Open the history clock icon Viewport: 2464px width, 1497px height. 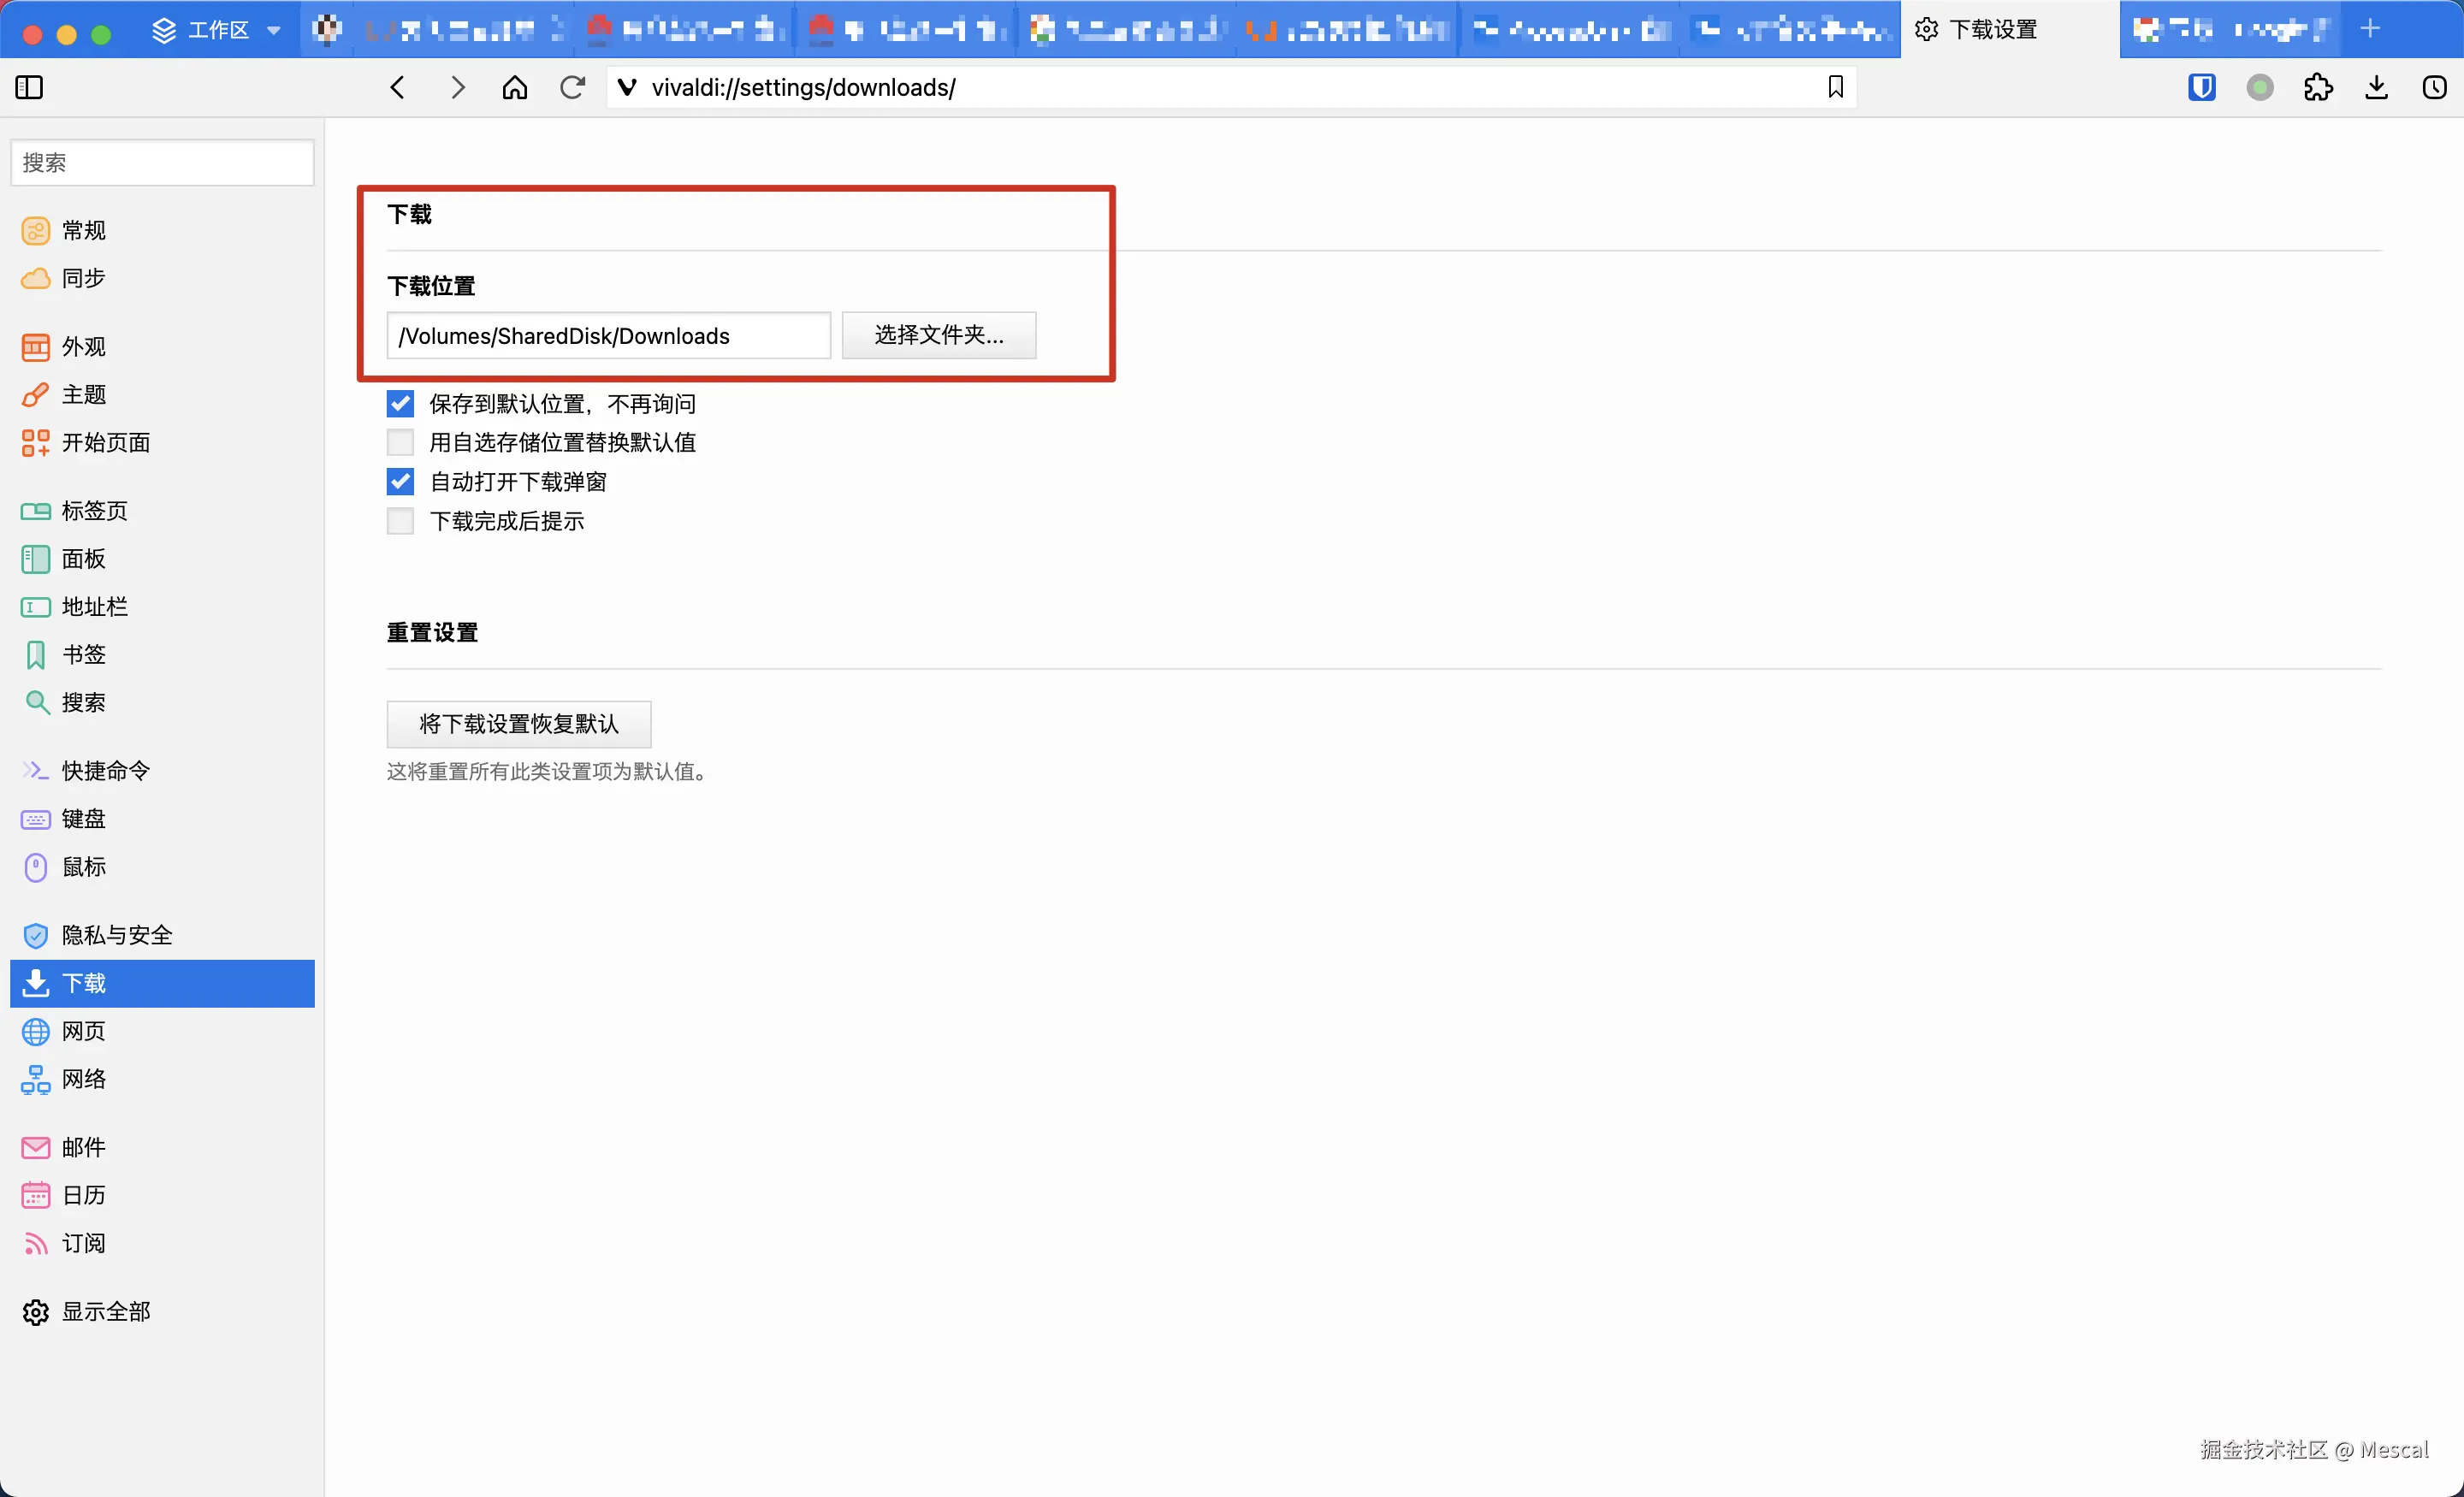tap(2434, 88)
